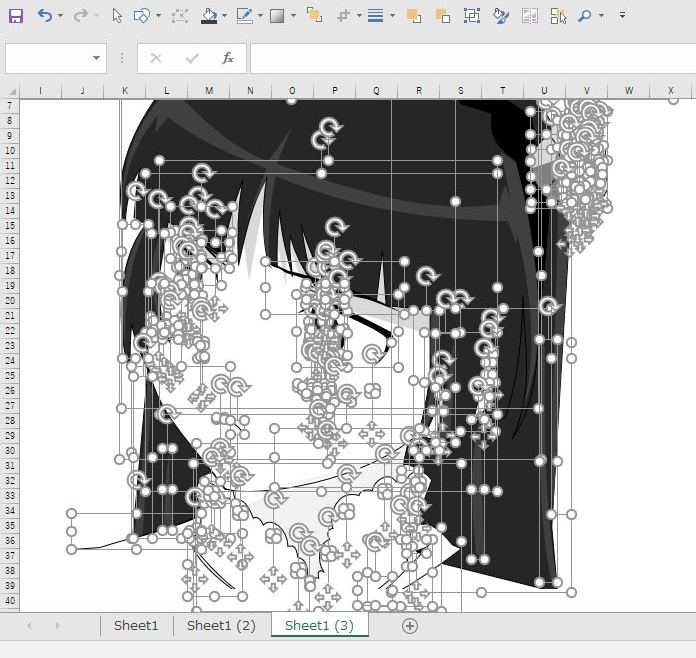Expand the Name Box dropdown arrow
The width and height of the screenshot is (696, 658).
pyautogui.click(x=96, y=58)
